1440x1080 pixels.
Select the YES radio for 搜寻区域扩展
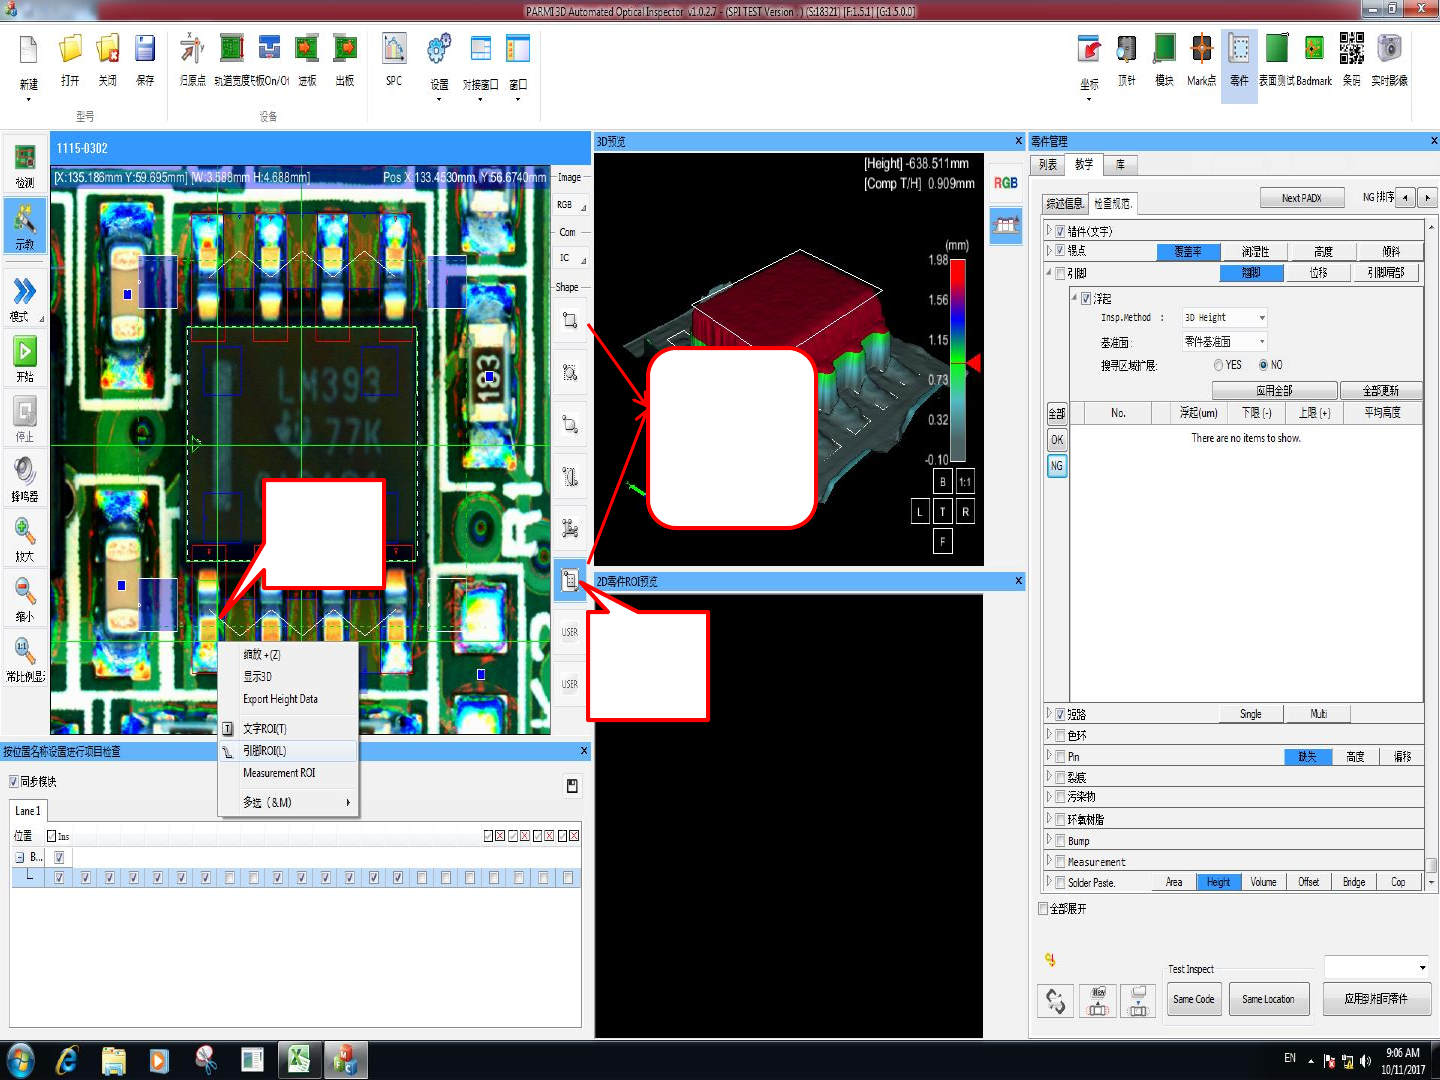[x=1218, y=365]
